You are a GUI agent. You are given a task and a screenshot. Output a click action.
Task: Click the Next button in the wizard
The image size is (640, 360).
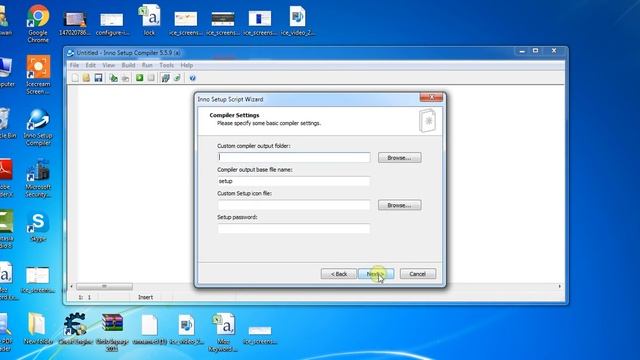[x=376, y=274]
